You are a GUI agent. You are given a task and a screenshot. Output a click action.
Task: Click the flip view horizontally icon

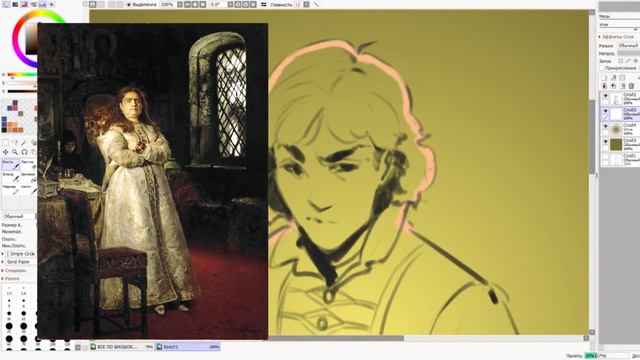(264, 4)
